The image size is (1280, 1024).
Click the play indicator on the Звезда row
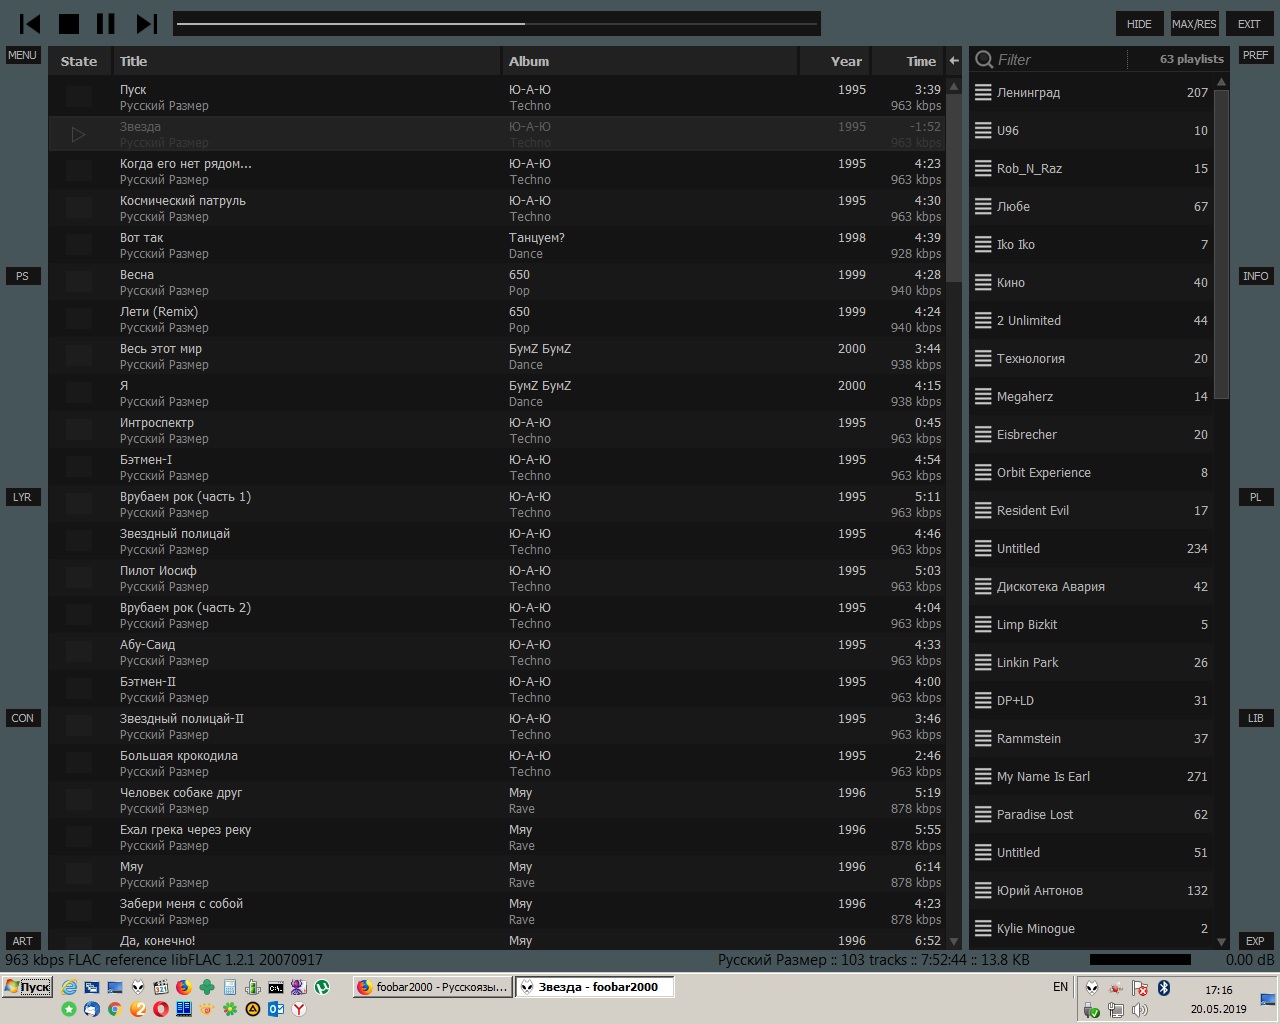click(x=78, y=134)
